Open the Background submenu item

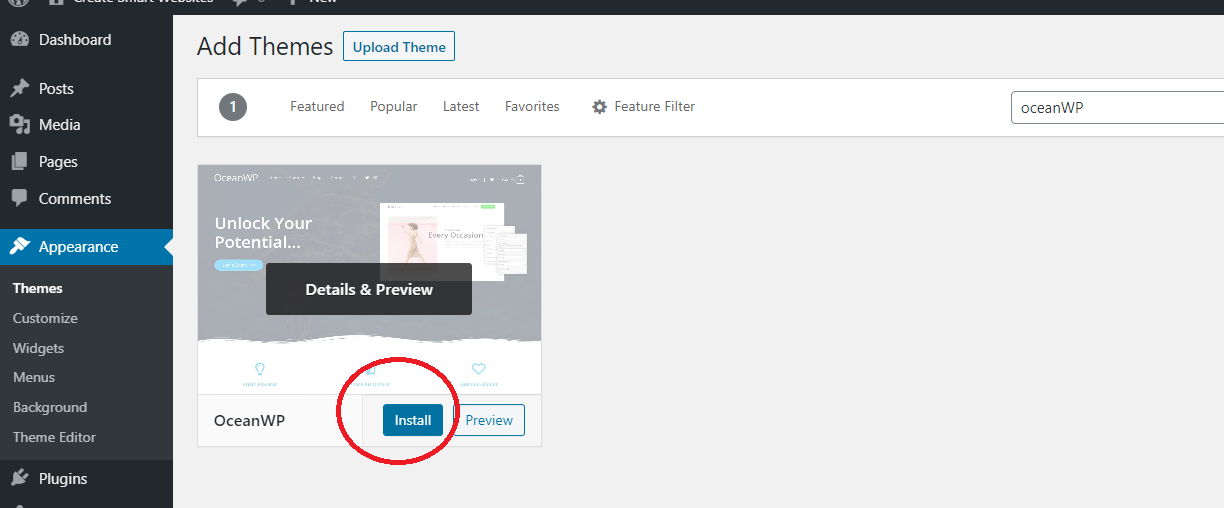point(50,407)
